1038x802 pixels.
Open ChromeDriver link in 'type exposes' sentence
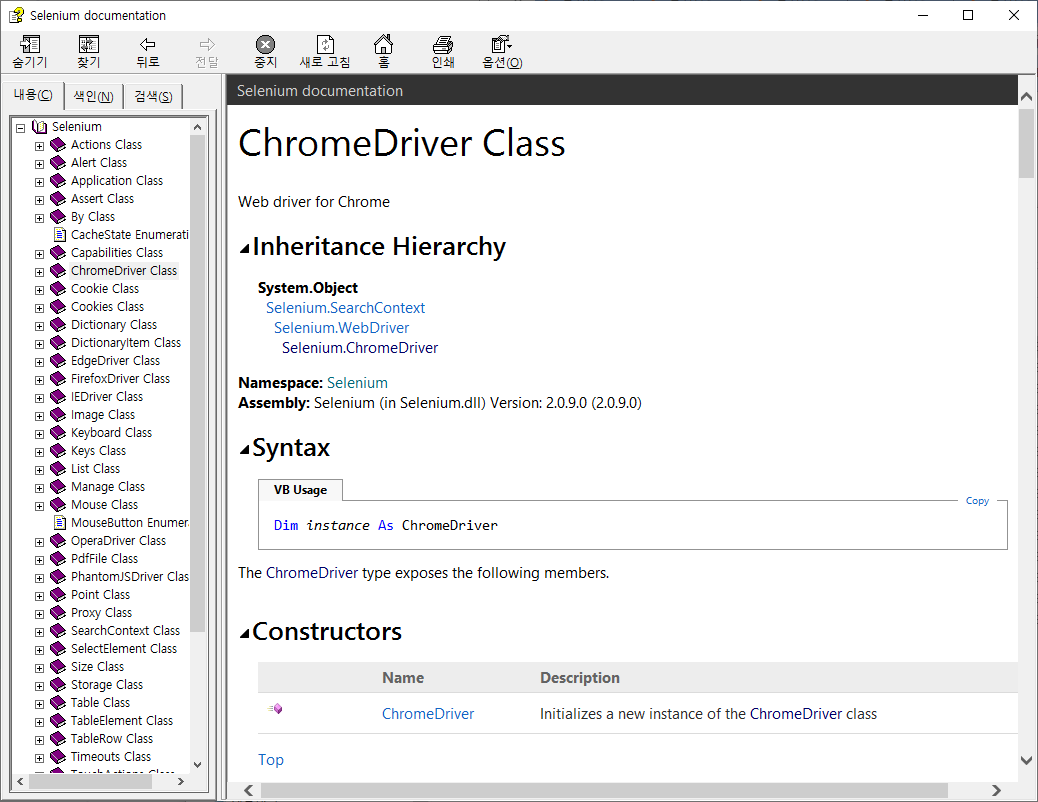(312, 573)
